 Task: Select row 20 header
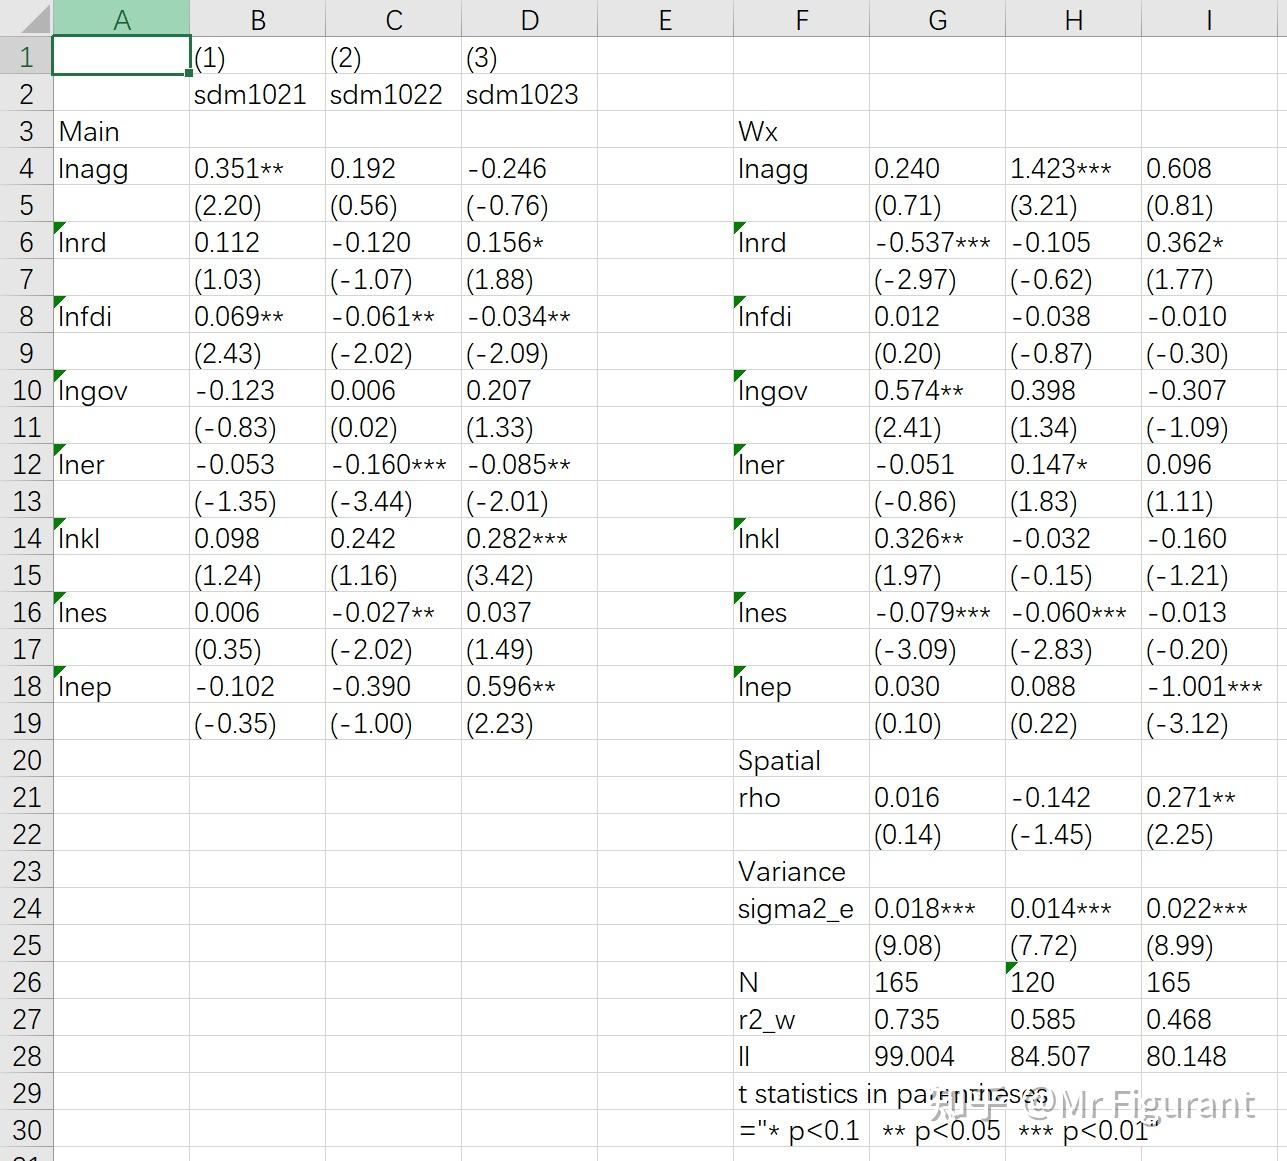26,759
